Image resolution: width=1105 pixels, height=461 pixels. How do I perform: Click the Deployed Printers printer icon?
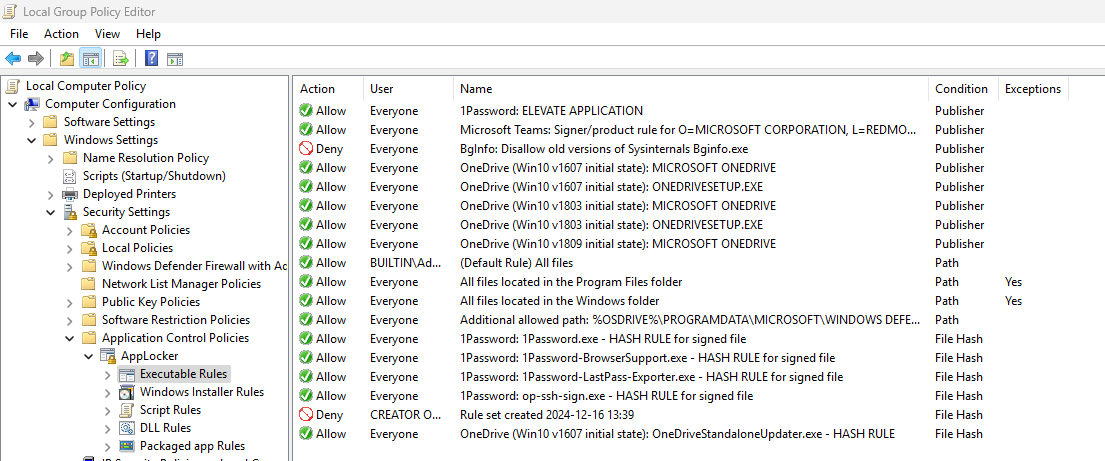(x=70, y=194)
